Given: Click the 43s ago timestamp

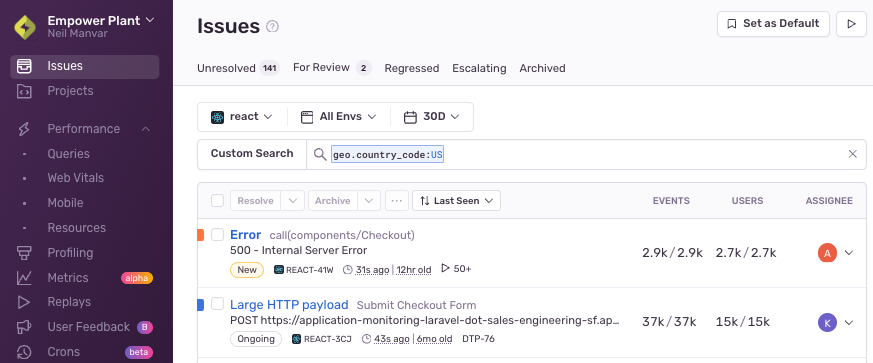Looking at the screenshot, I should tap(391, 339).
